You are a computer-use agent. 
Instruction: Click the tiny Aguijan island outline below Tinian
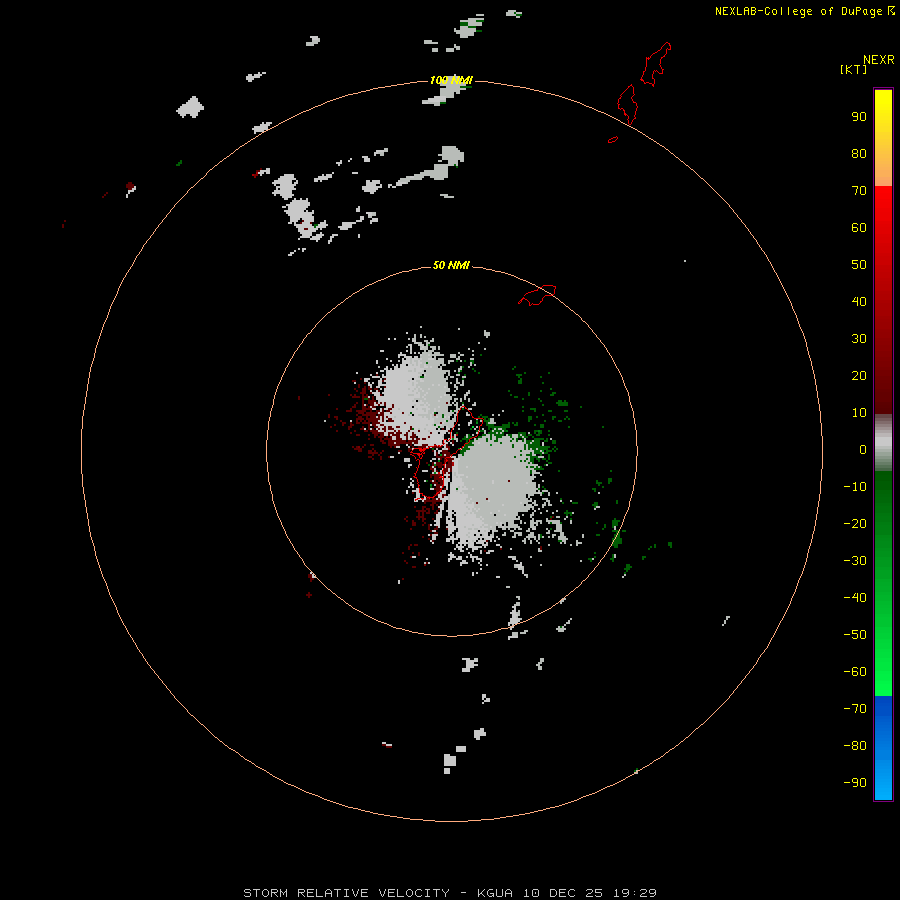point(613,139)
